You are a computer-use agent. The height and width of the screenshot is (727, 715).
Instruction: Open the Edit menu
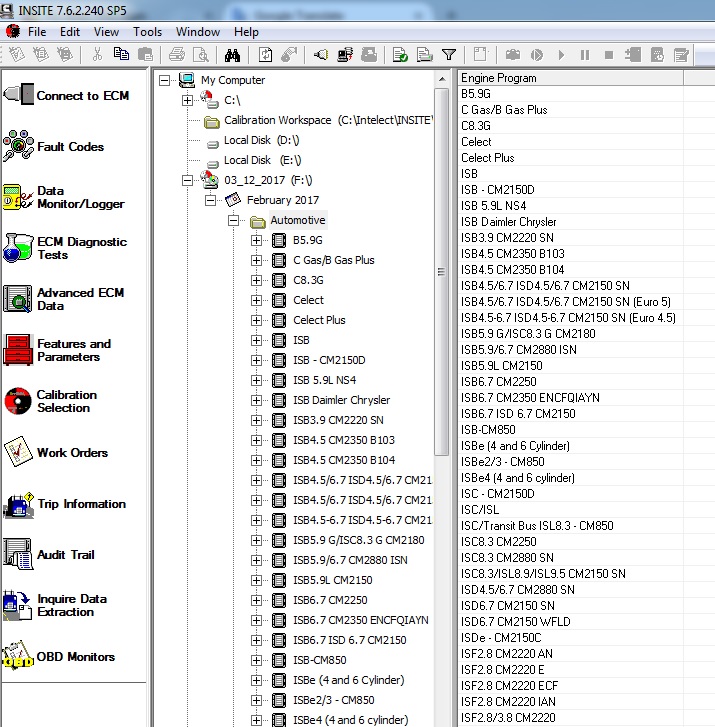coord(70,32)
